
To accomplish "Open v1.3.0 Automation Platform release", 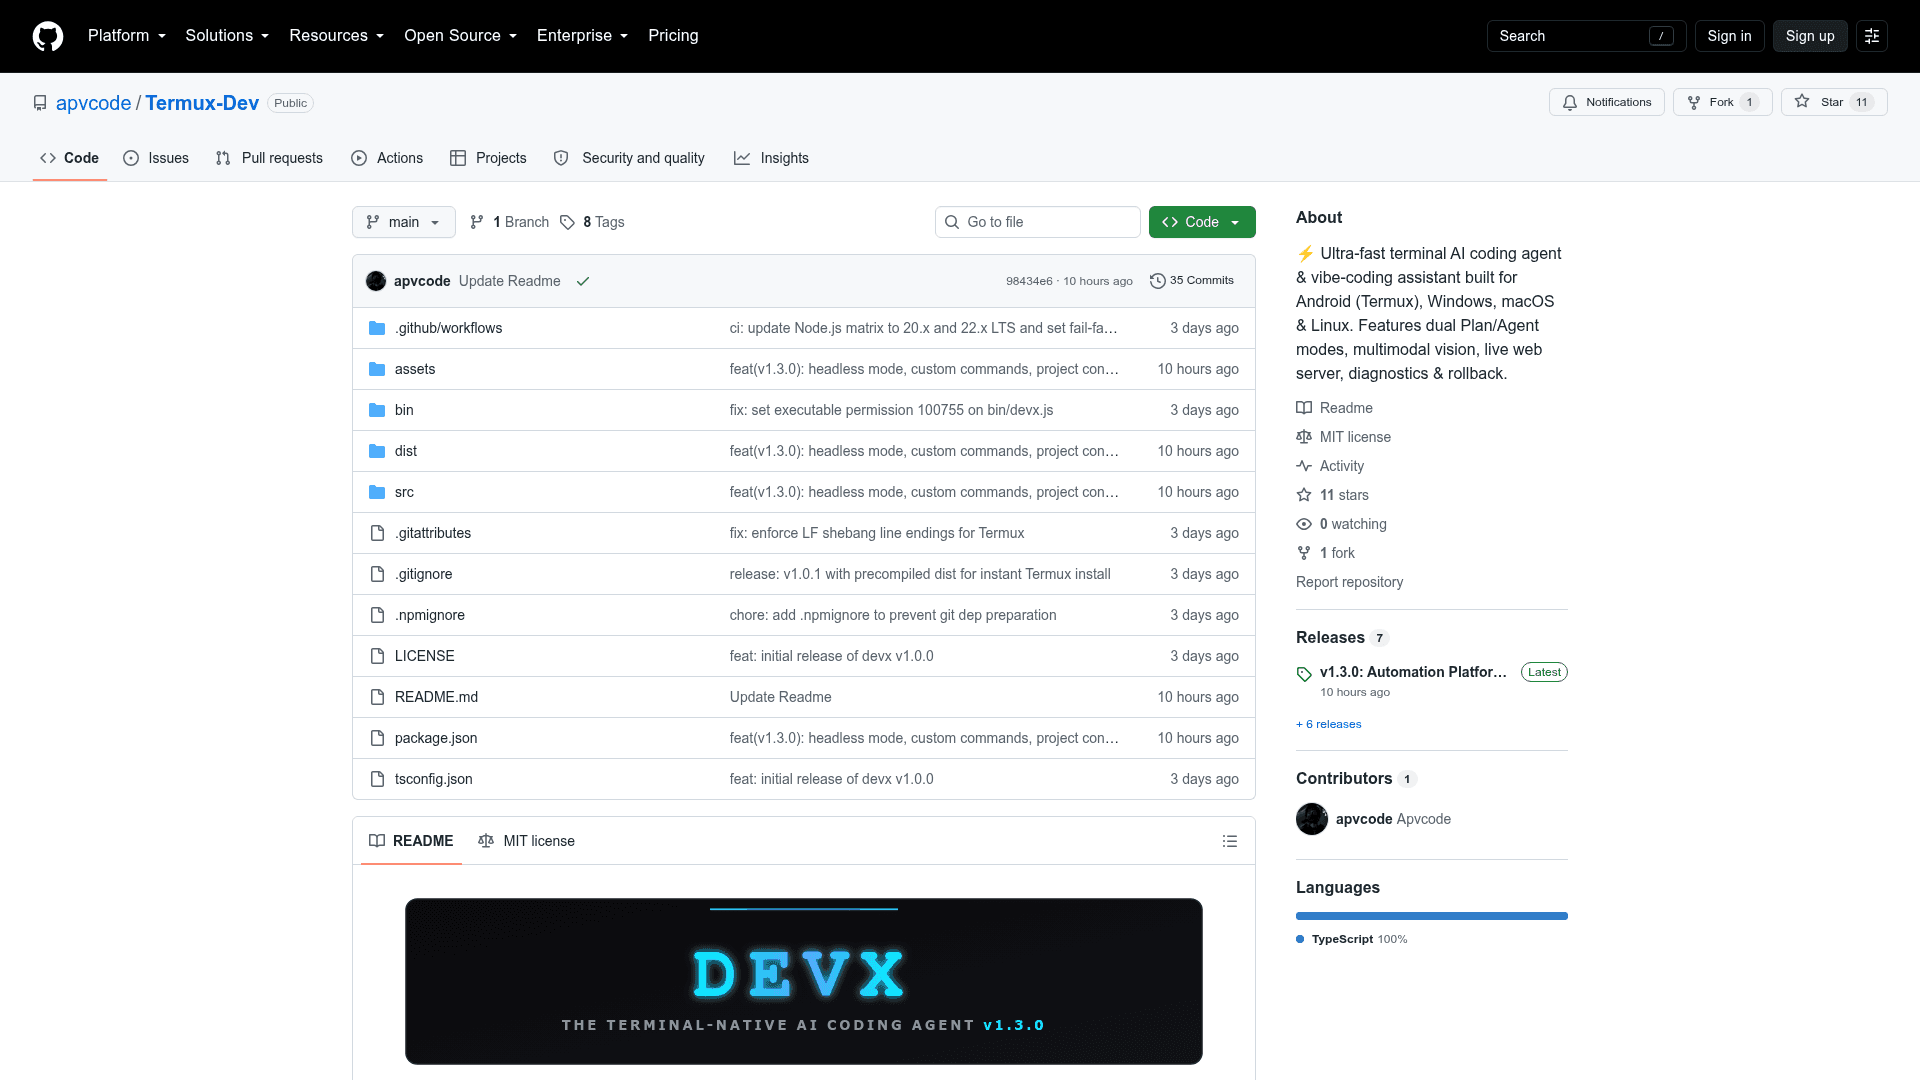I will pyautogui.click(x=1413, y=672).
